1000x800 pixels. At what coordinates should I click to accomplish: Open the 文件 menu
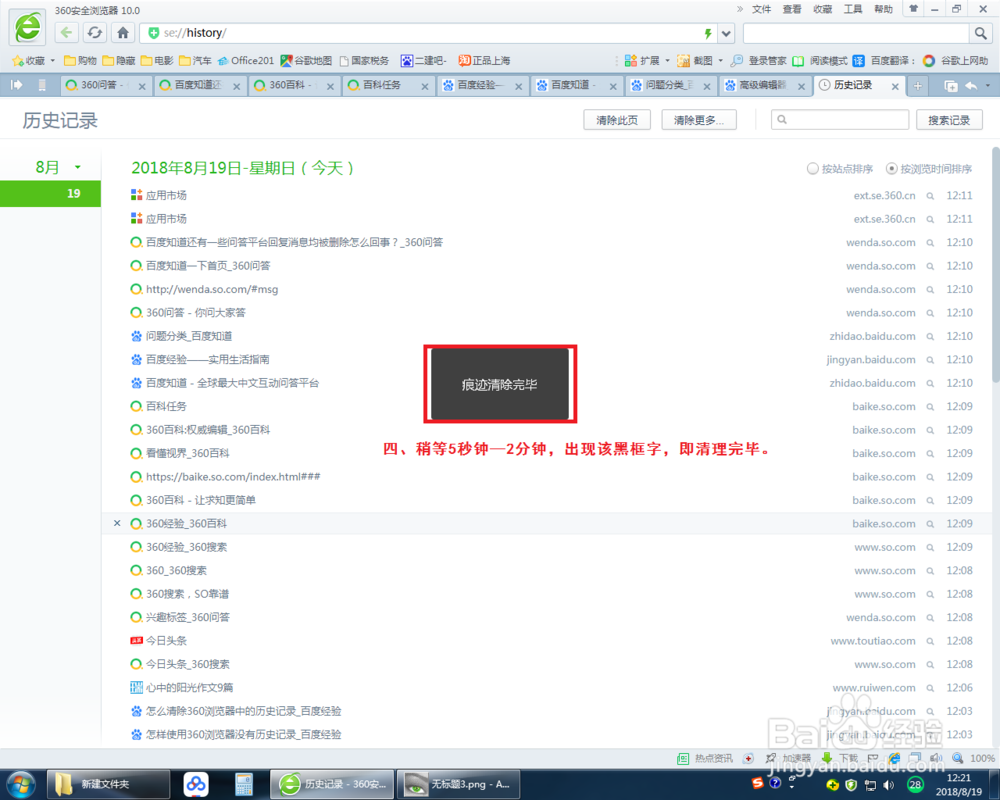761,9
